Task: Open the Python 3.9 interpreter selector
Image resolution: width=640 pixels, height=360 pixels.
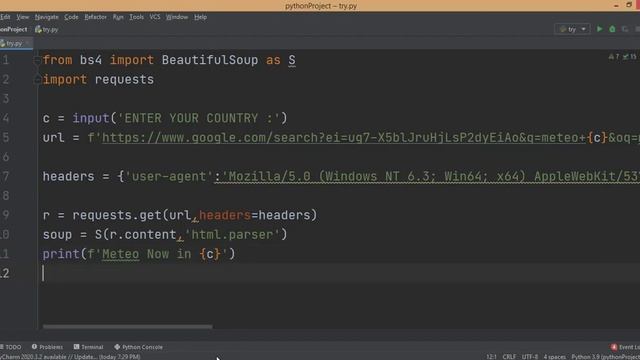Action: pyautogui.click(x=605, y=357)
